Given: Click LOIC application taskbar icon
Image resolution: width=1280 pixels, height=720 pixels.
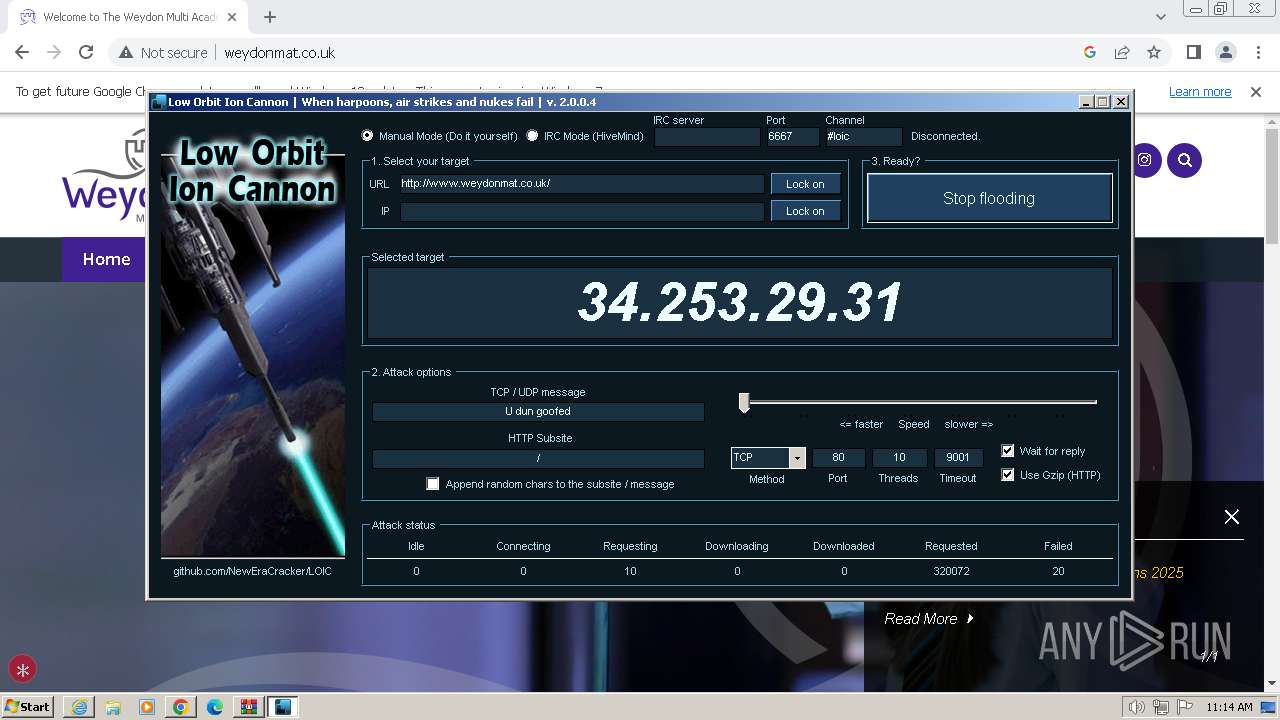Looking at the screenshot, I should tap(283, 707).
